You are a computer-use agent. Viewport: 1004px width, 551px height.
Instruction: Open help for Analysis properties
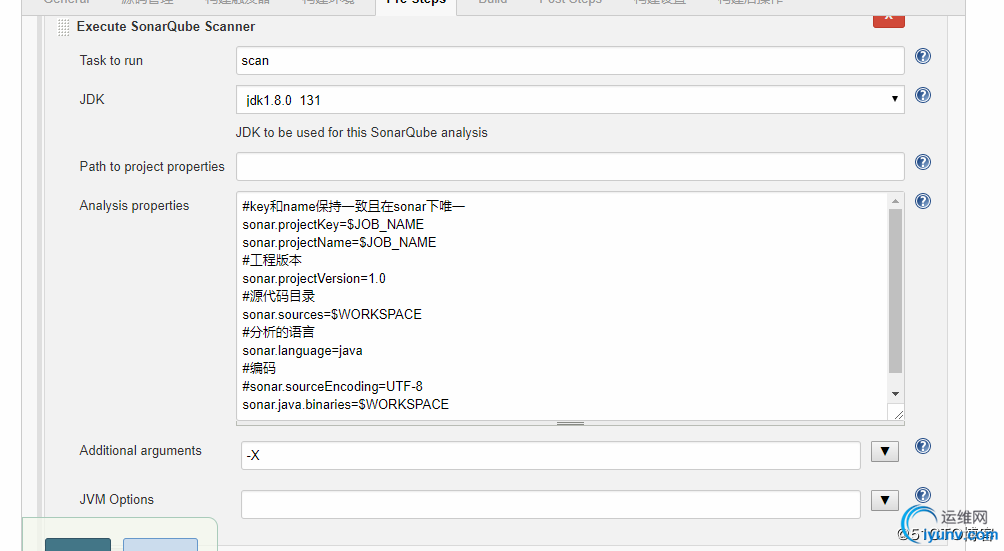tap(923, 201)
